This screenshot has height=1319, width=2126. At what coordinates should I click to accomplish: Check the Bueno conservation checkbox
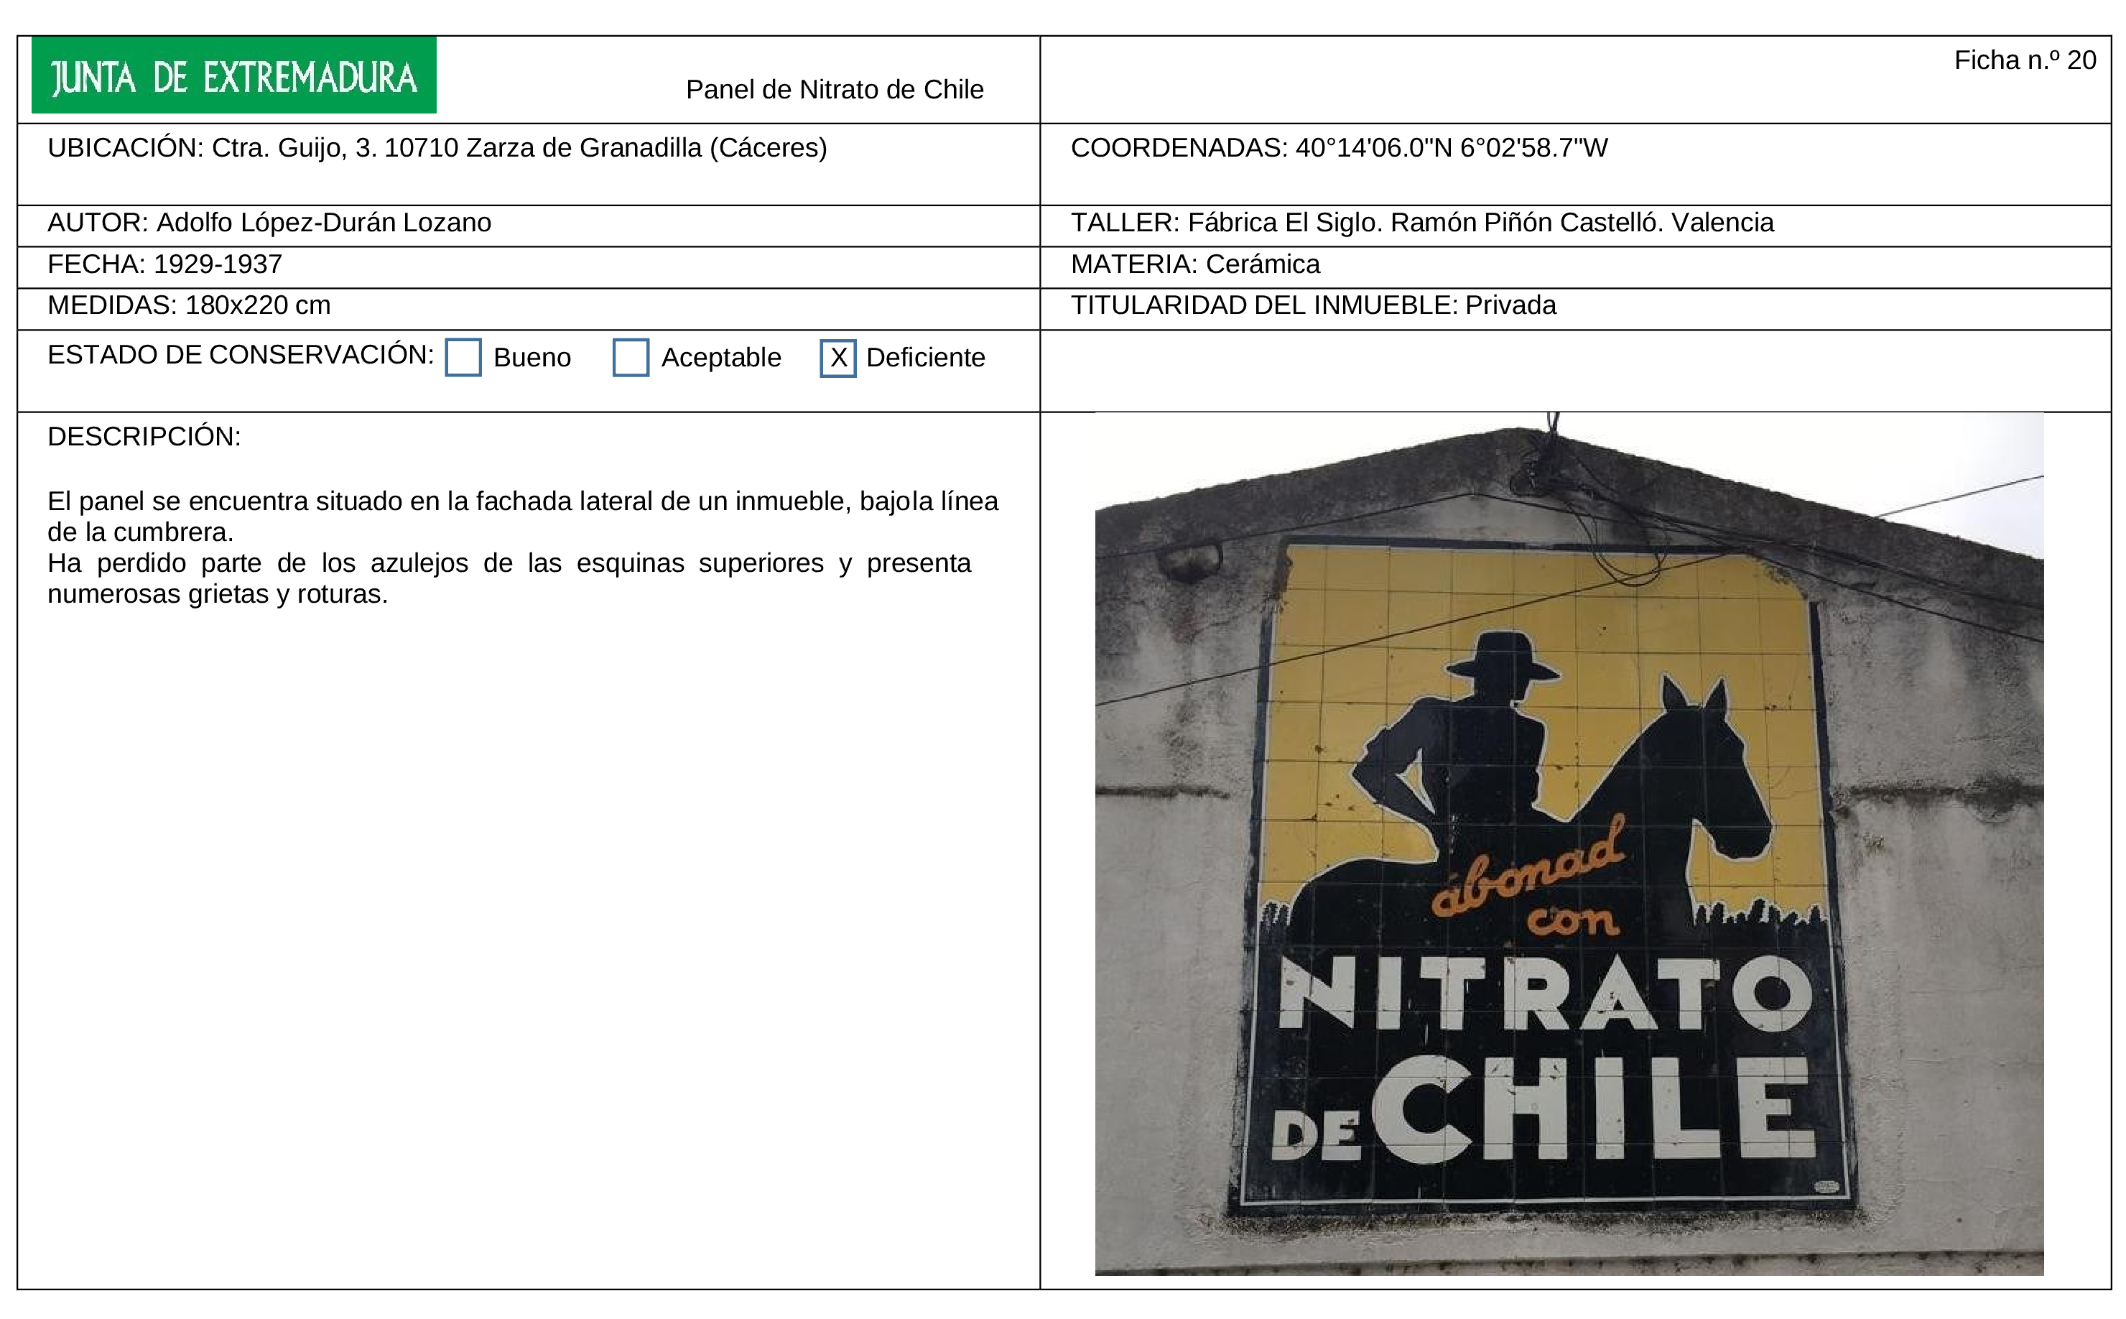463,357
